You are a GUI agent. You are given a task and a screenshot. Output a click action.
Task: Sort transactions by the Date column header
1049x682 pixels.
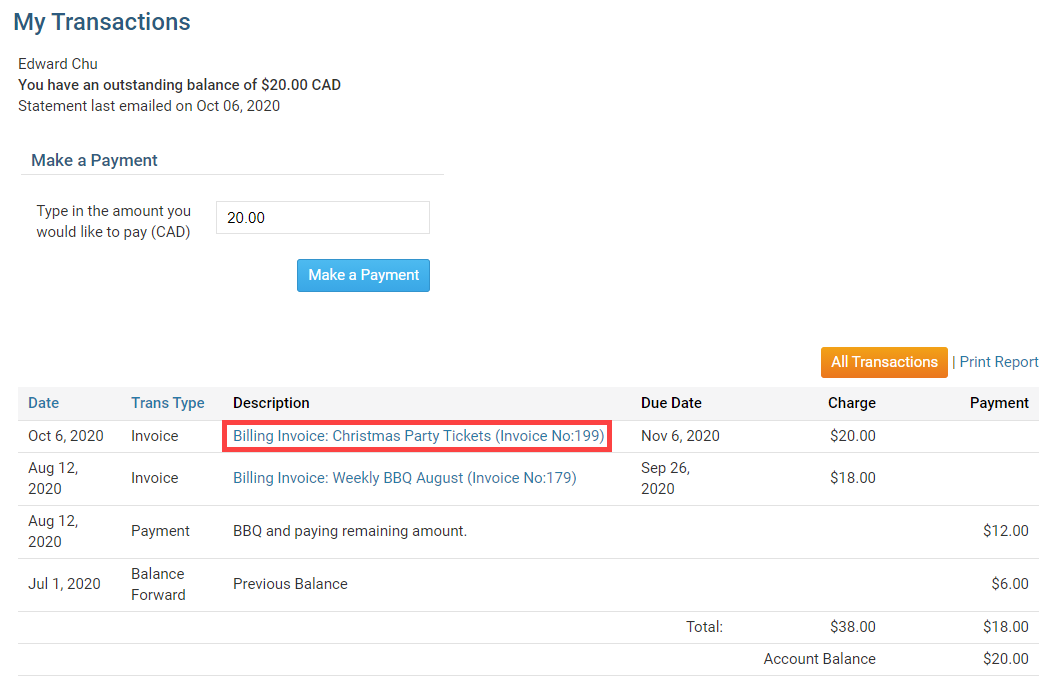(43, 403)
